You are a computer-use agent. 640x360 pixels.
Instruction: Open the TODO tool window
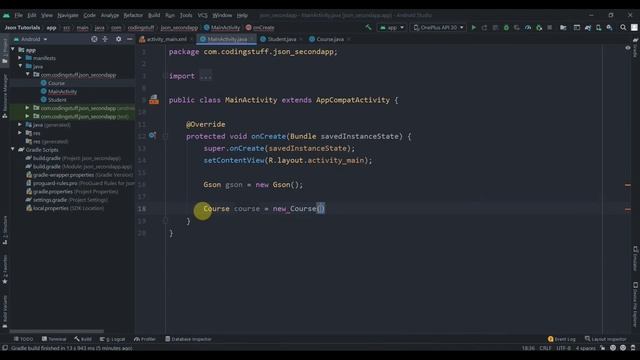(x=23, y=339)
